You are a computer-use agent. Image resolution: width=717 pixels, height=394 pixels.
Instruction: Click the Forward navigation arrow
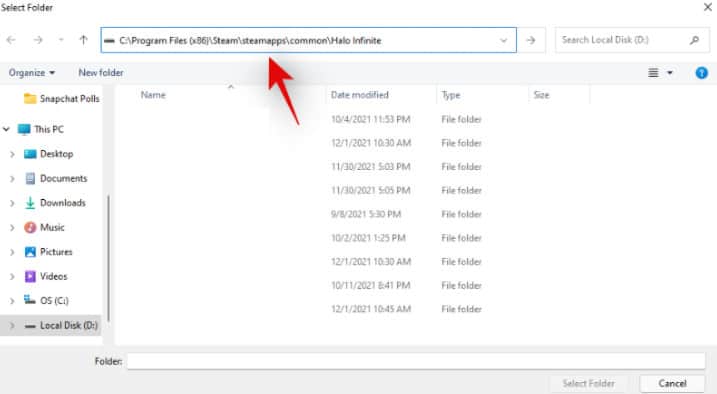click(x=38, y=40)
